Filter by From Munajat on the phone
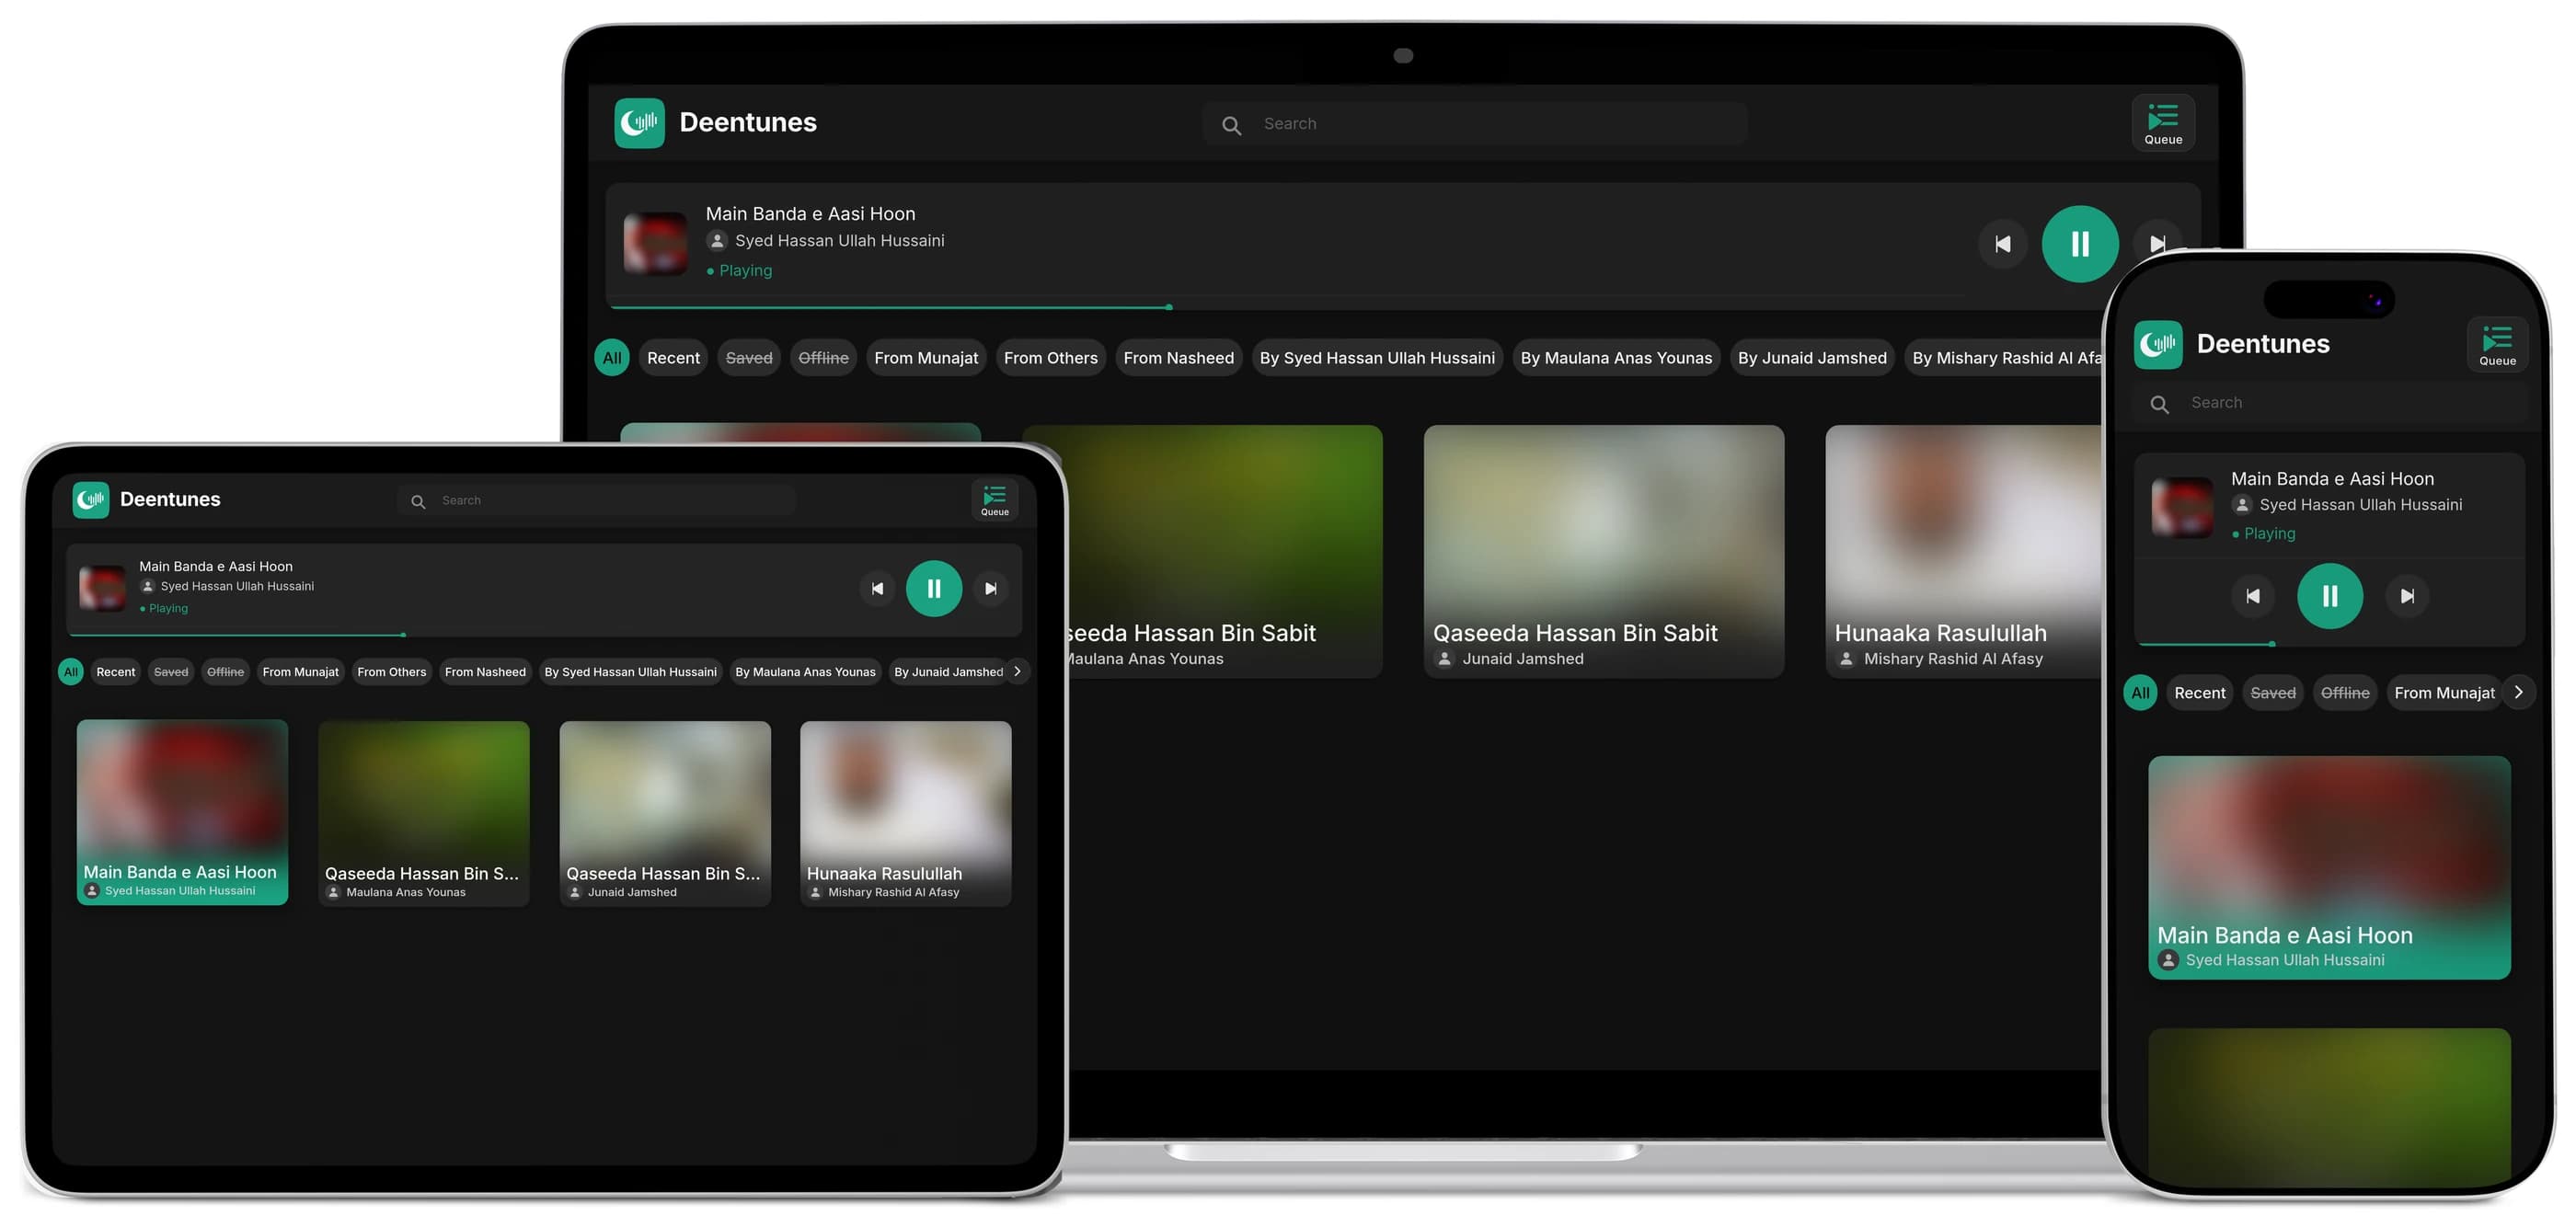2576x1227 pixels. (2444, 692)
